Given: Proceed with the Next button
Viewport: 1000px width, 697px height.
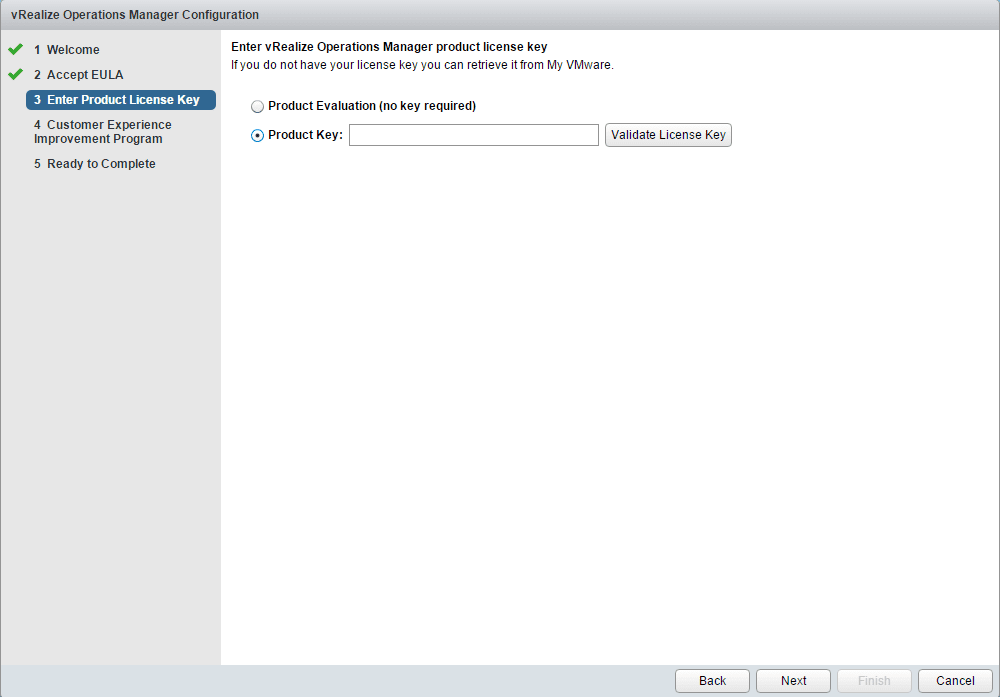Looking at the screenshot, I should 793,680.
